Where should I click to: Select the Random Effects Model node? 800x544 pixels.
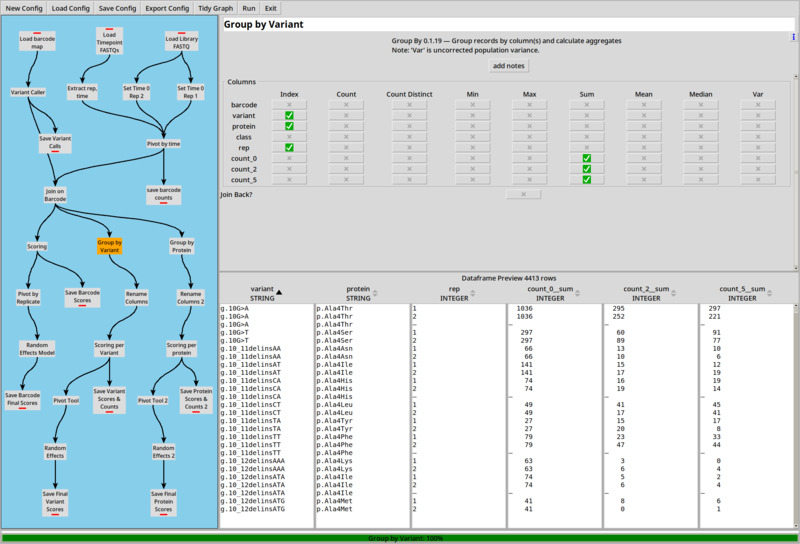pyautogui.click(x=37, y=349)
